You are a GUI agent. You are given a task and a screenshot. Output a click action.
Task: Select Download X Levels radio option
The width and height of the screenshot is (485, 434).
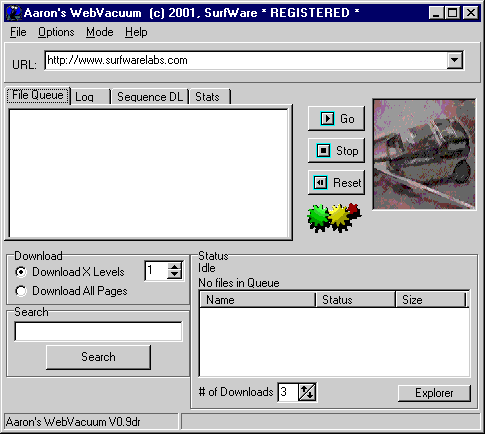[x=70, y=272]
